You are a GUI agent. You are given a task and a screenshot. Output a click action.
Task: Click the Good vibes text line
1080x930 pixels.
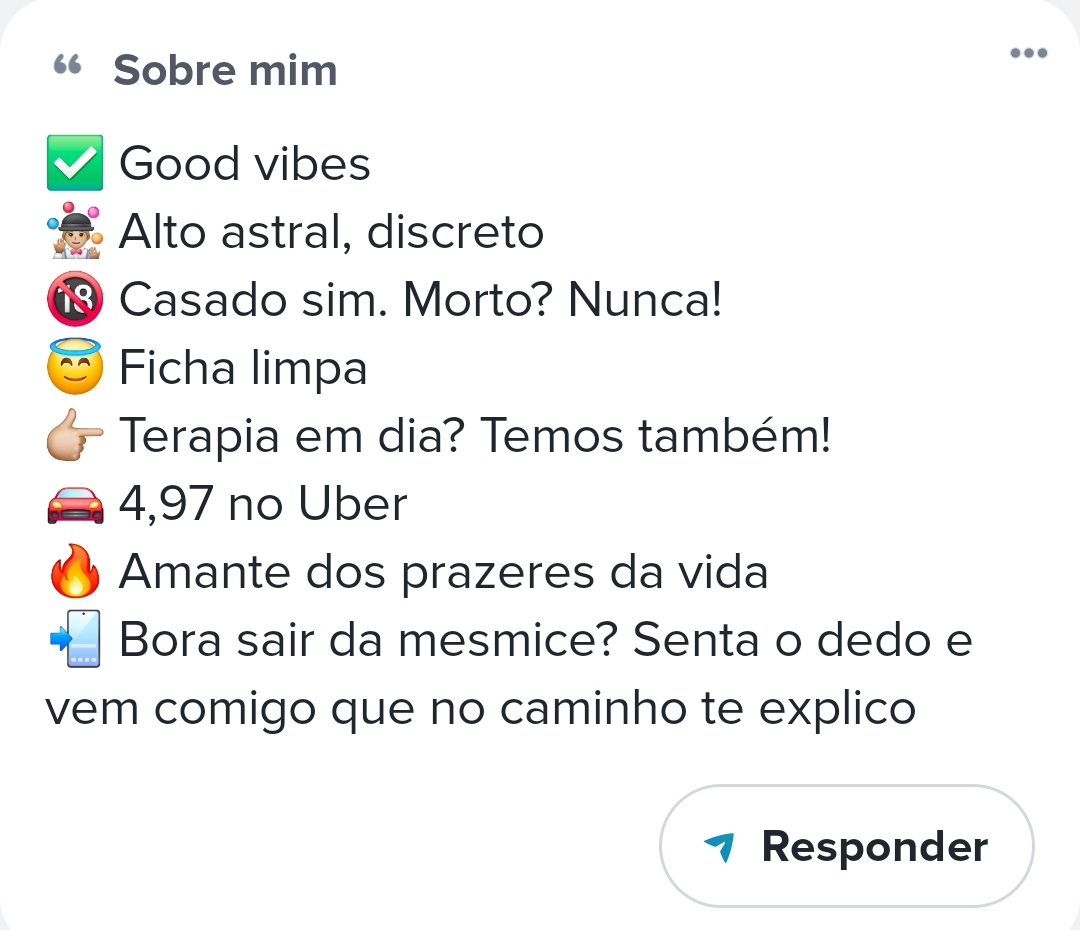[x=245, y=164]
